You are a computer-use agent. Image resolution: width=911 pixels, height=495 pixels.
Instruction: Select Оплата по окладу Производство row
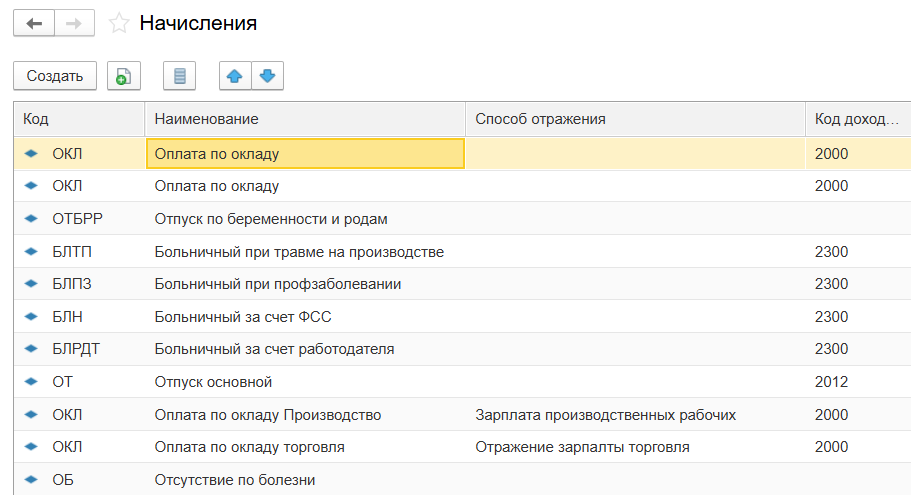462,415
